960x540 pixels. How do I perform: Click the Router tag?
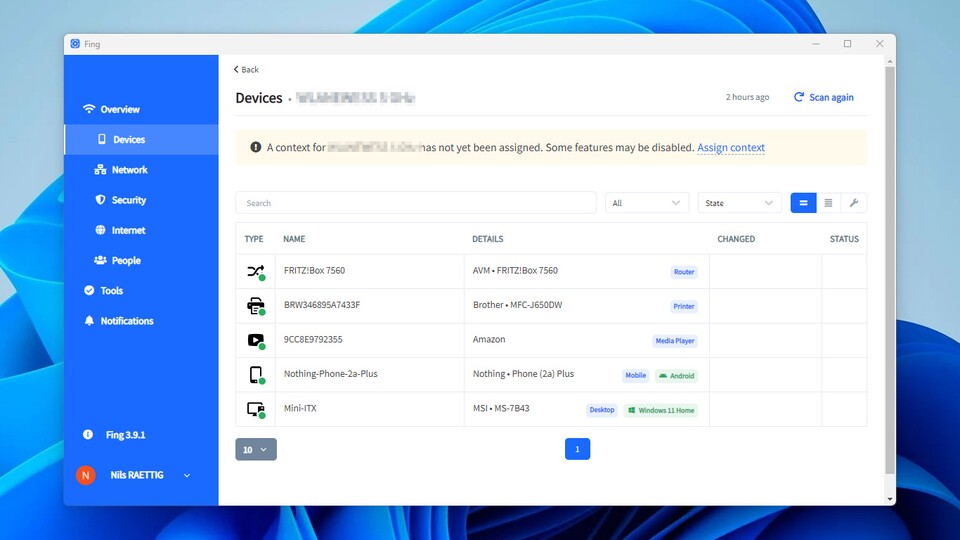[684, 272]
